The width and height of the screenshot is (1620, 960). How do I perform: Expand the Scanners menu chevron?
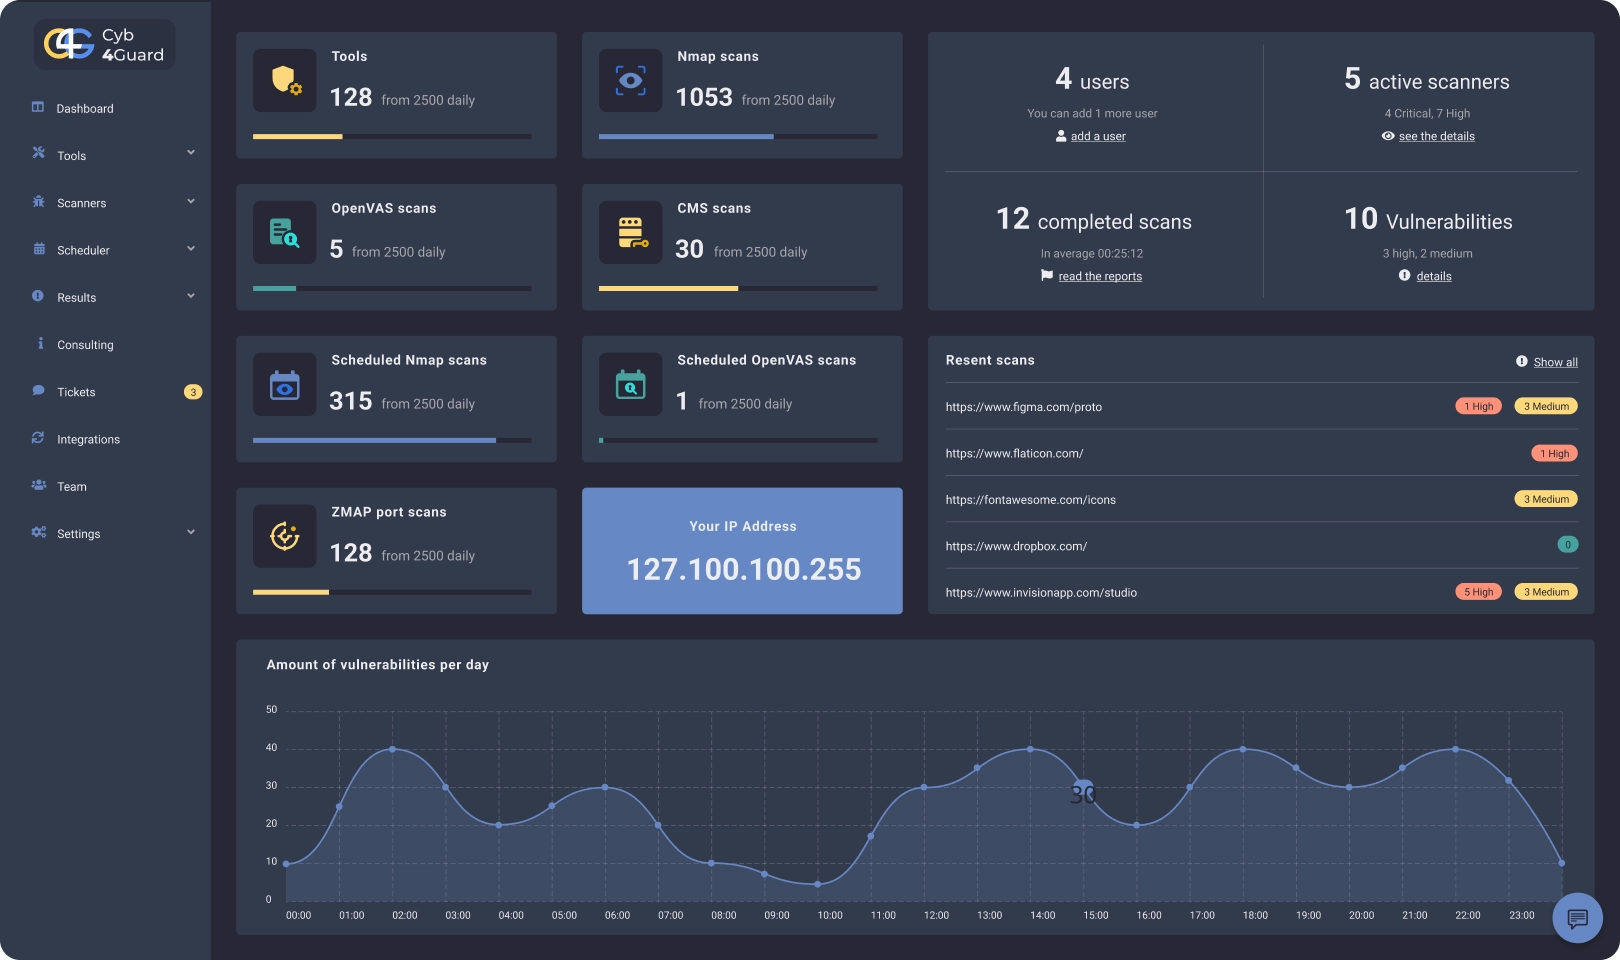point(191,201)
